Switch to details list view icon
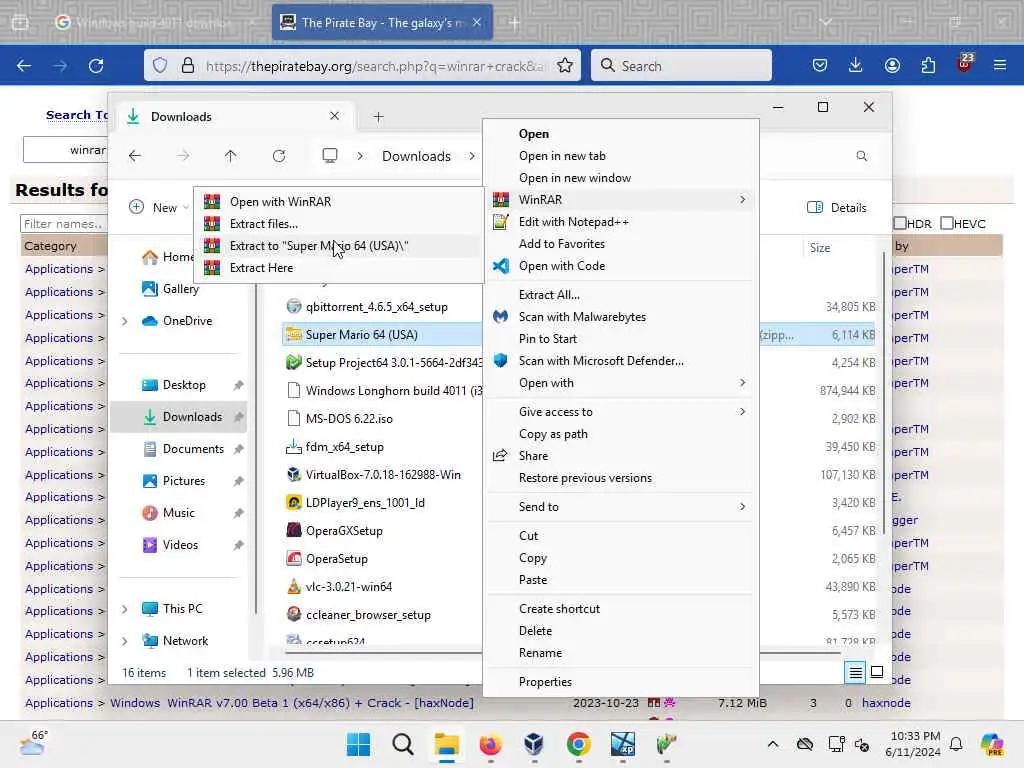Viewport: 1024px width, 768px height. 856,672
